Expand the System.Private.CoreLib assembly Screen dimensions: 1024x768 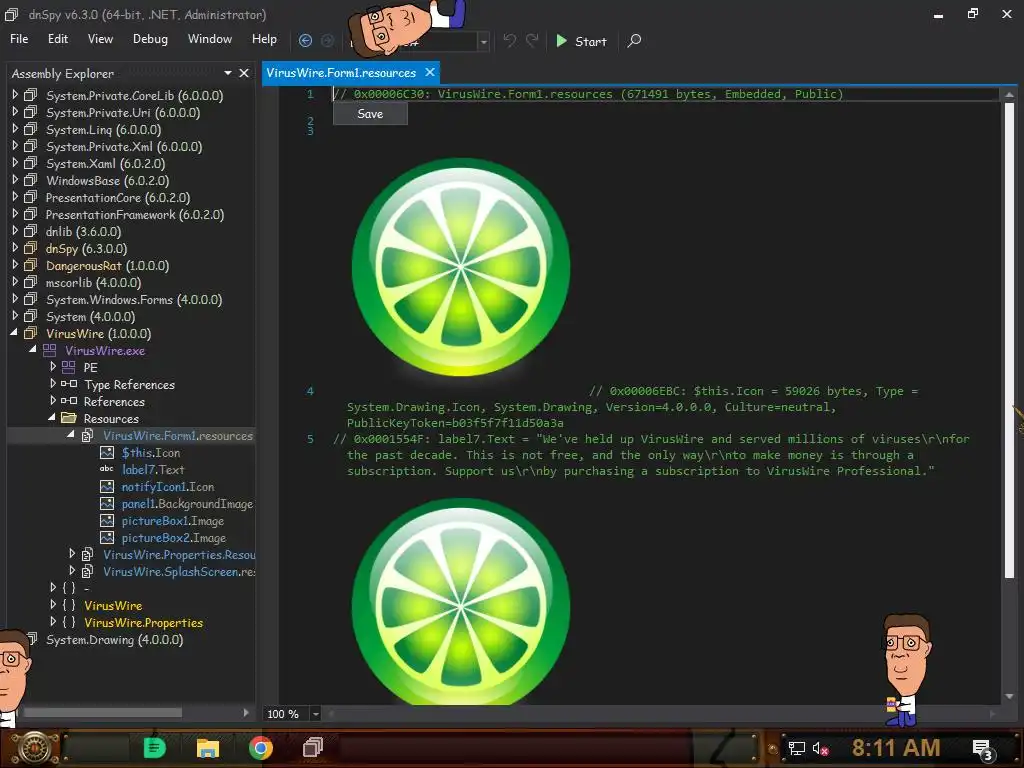click(15, 95)
